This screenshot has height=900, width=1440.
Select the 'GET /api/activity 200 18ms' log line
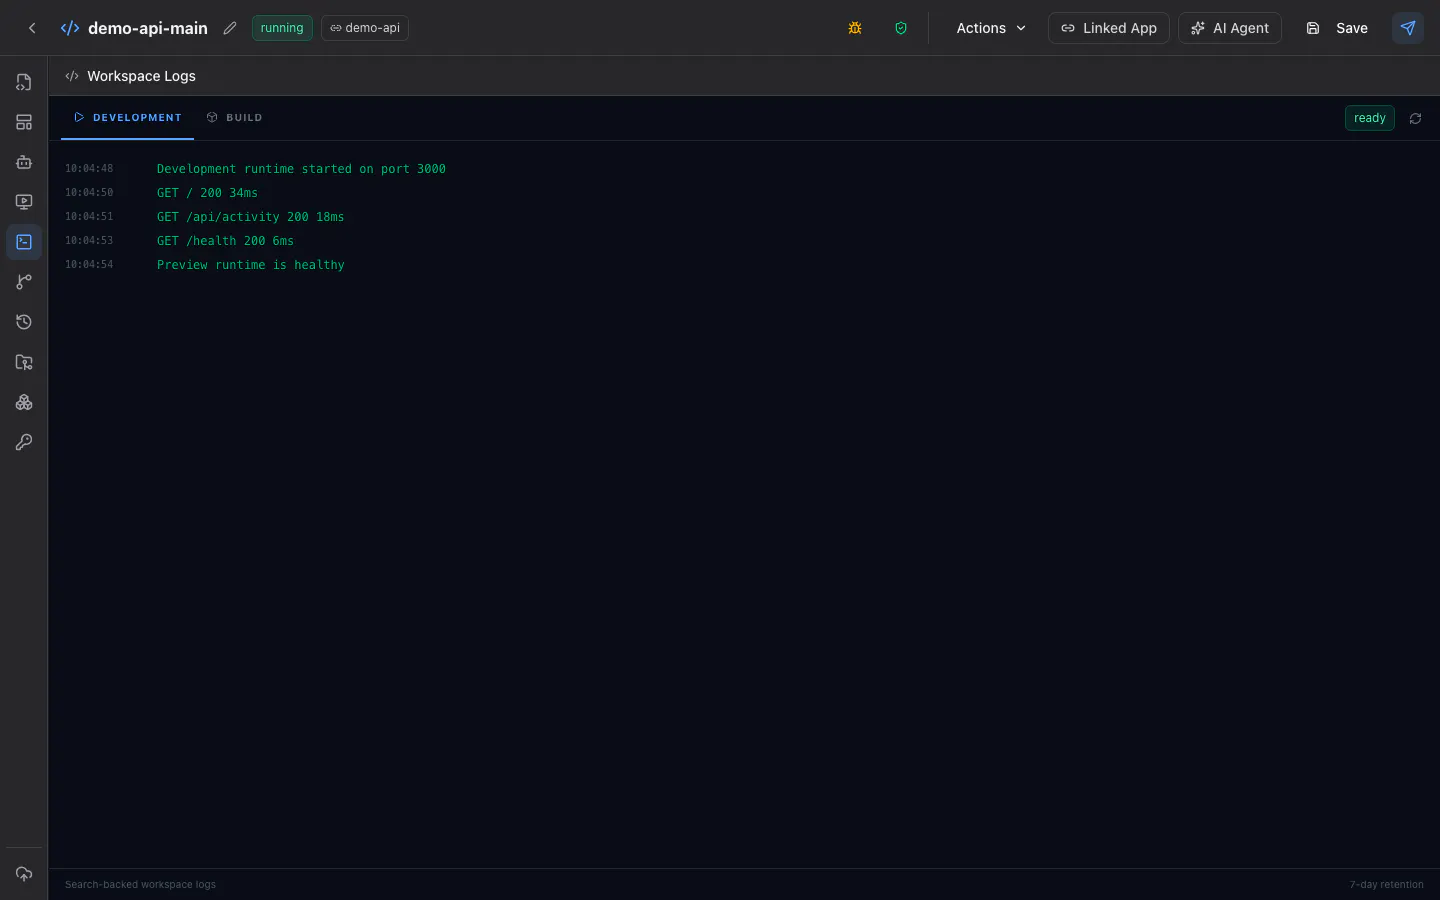coord(250,217)
